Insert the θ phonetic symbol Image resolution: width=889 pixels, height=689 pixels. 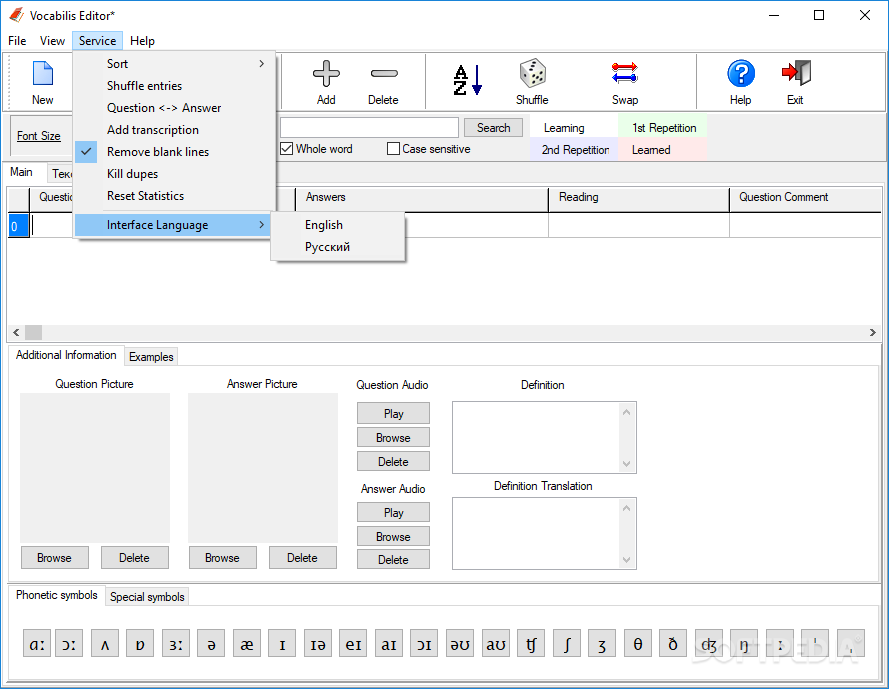pyautogui.click(x=638, y=643)
